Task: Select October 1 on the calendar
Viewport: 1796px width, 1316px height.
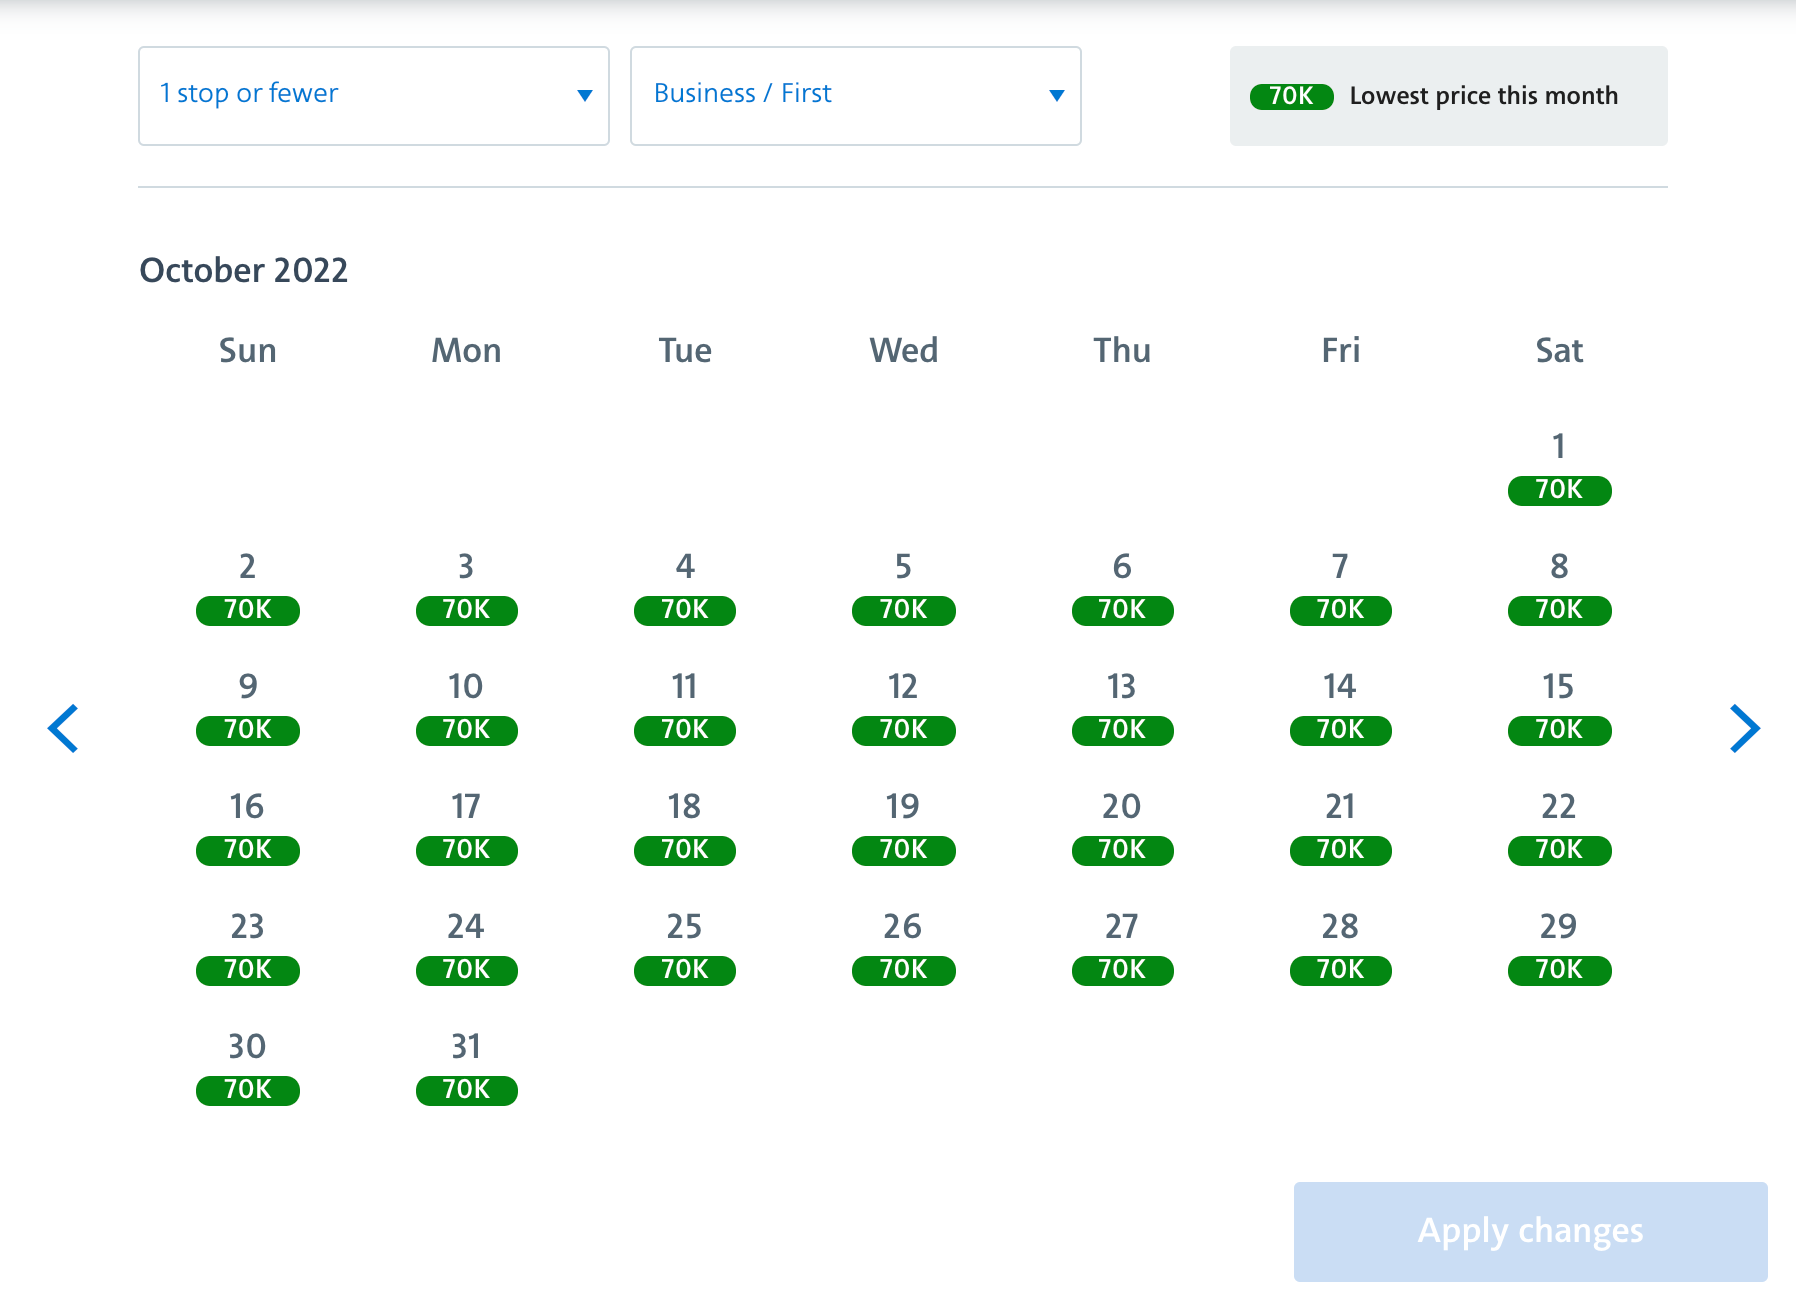Action: [x=1559, y=467]
